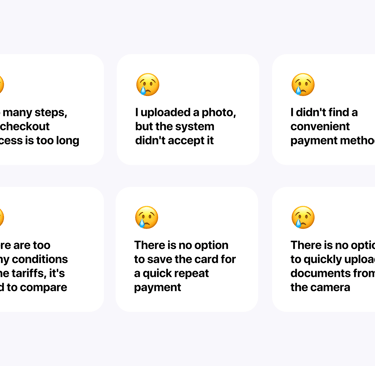Click the partly visible emoji on tariffs card

click(2, 217)
